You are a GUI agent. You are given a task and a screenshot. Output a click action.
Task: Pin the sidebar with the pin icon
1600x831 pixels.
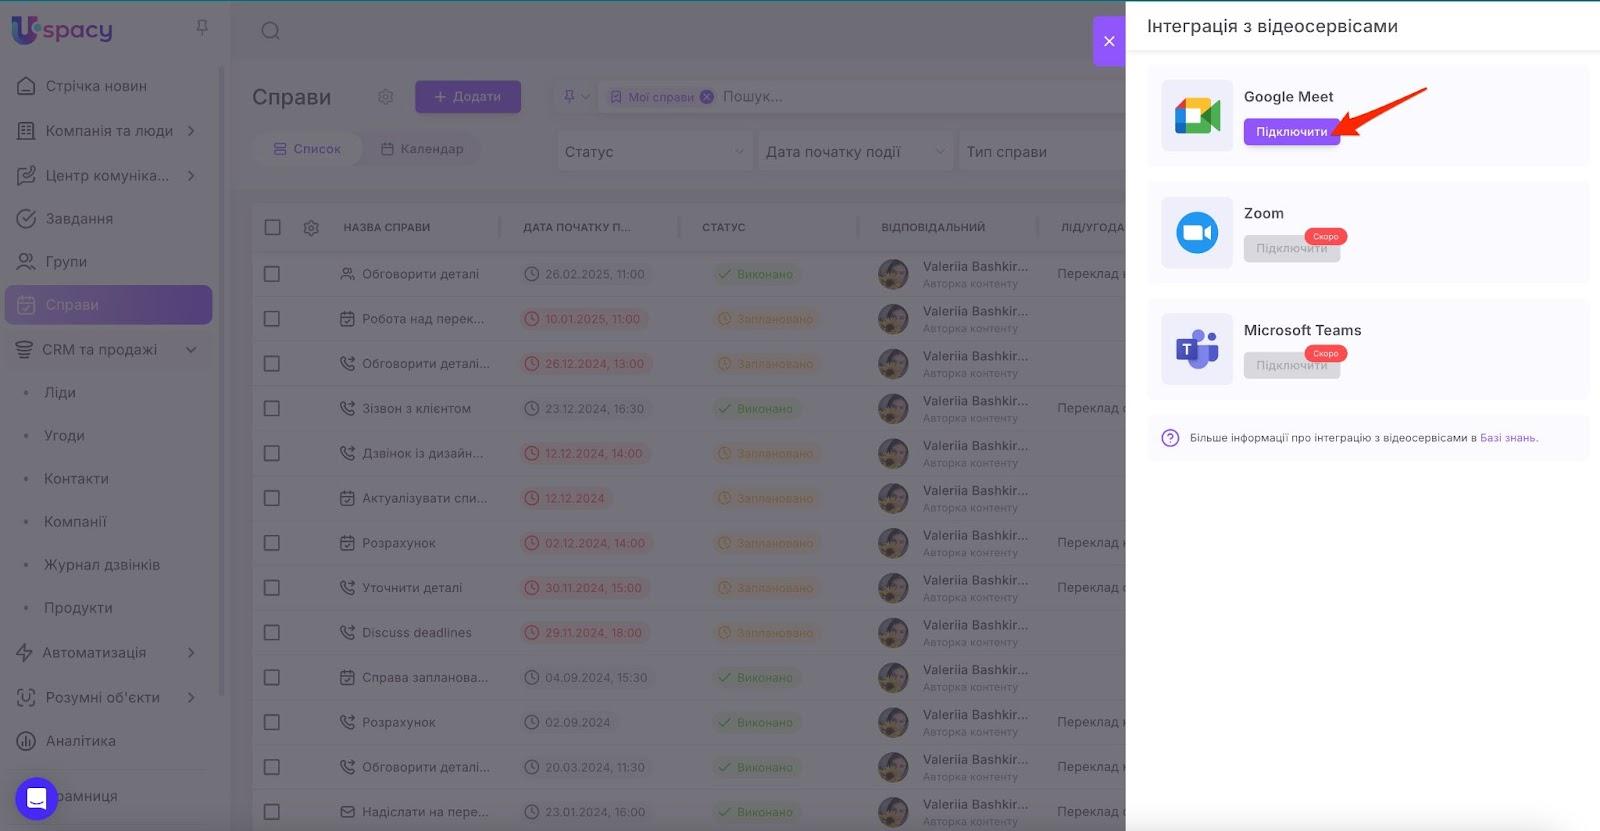coord(202,28)
